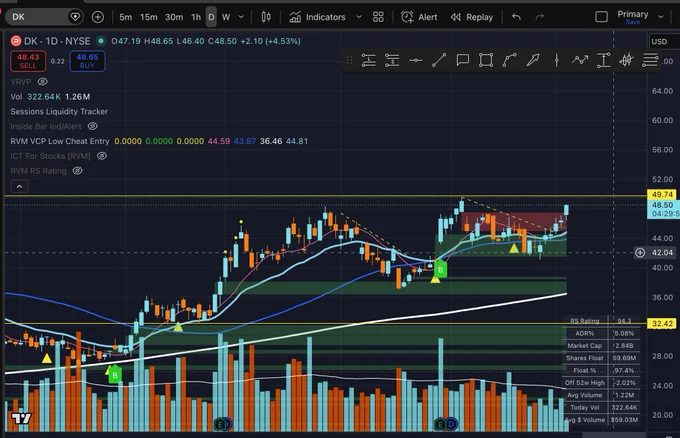Select the Vol indicator label
680x438 pixels.
pos(16,97)
